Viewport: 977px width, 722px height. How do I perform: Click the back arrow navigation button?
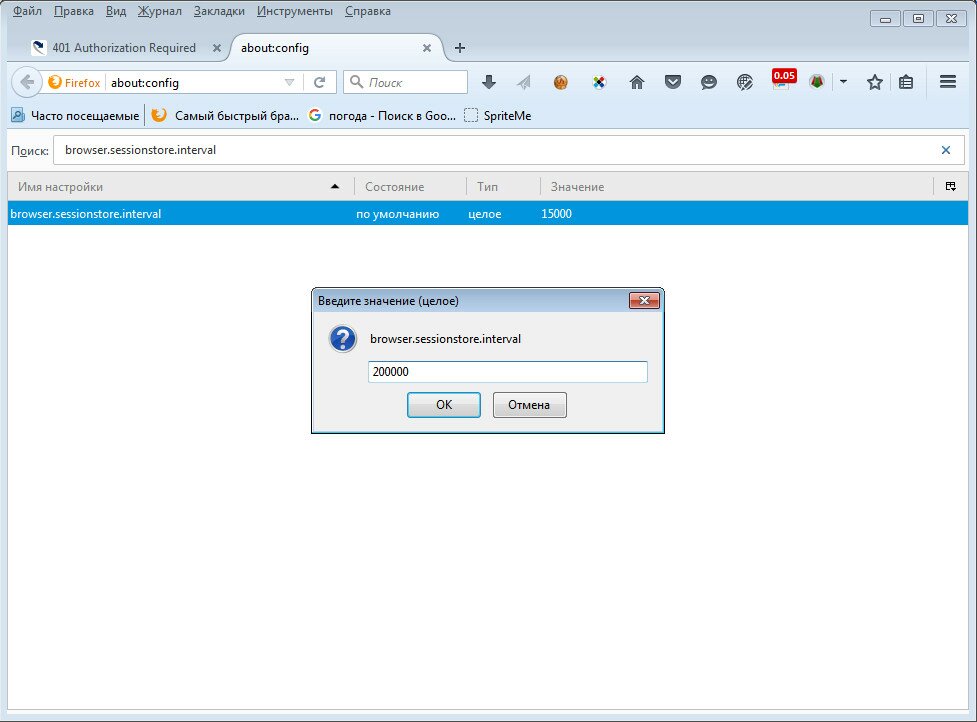pyautogui.click(x=27, y=82)
